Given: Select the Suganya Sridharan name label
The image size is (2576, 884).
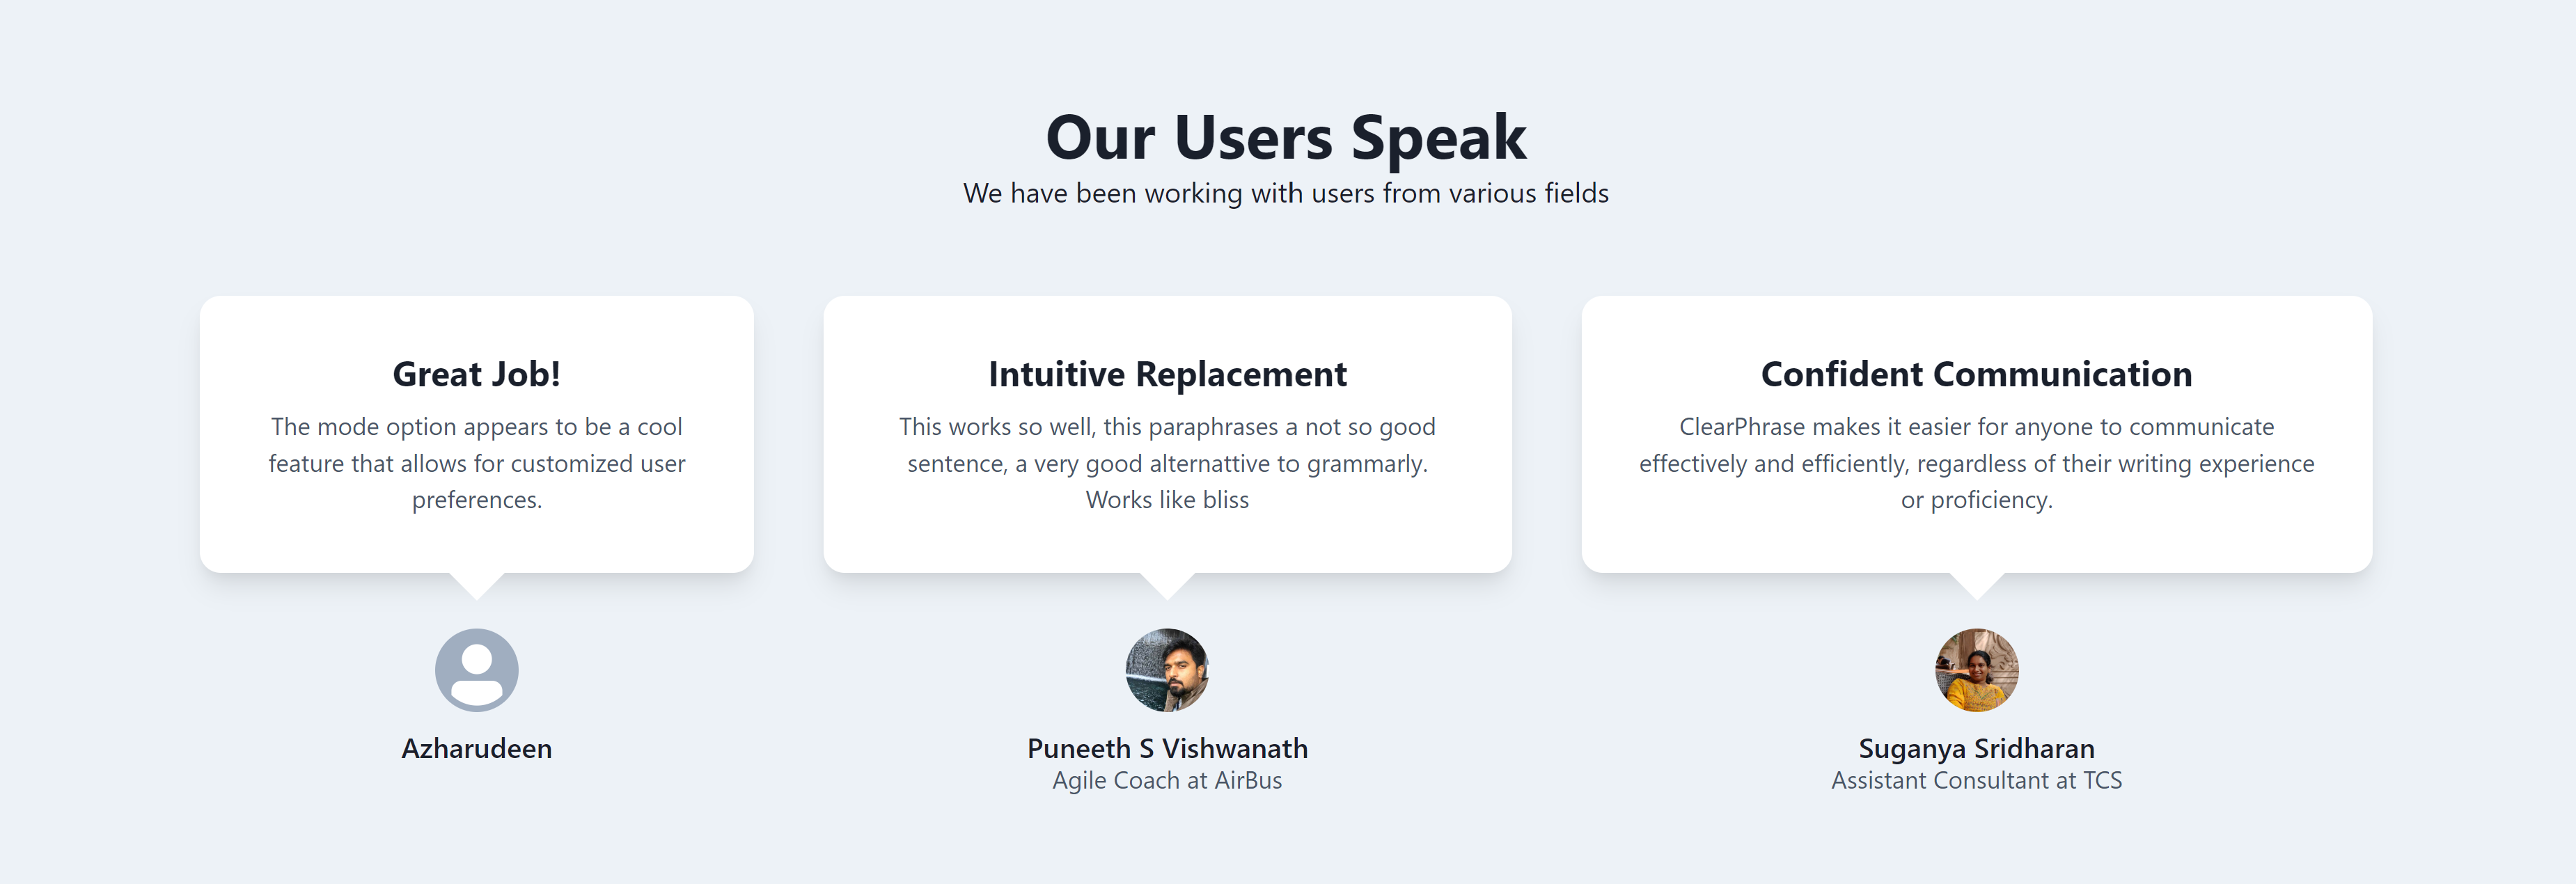Looking at the screenshot, I should [x=1976, y=748].
